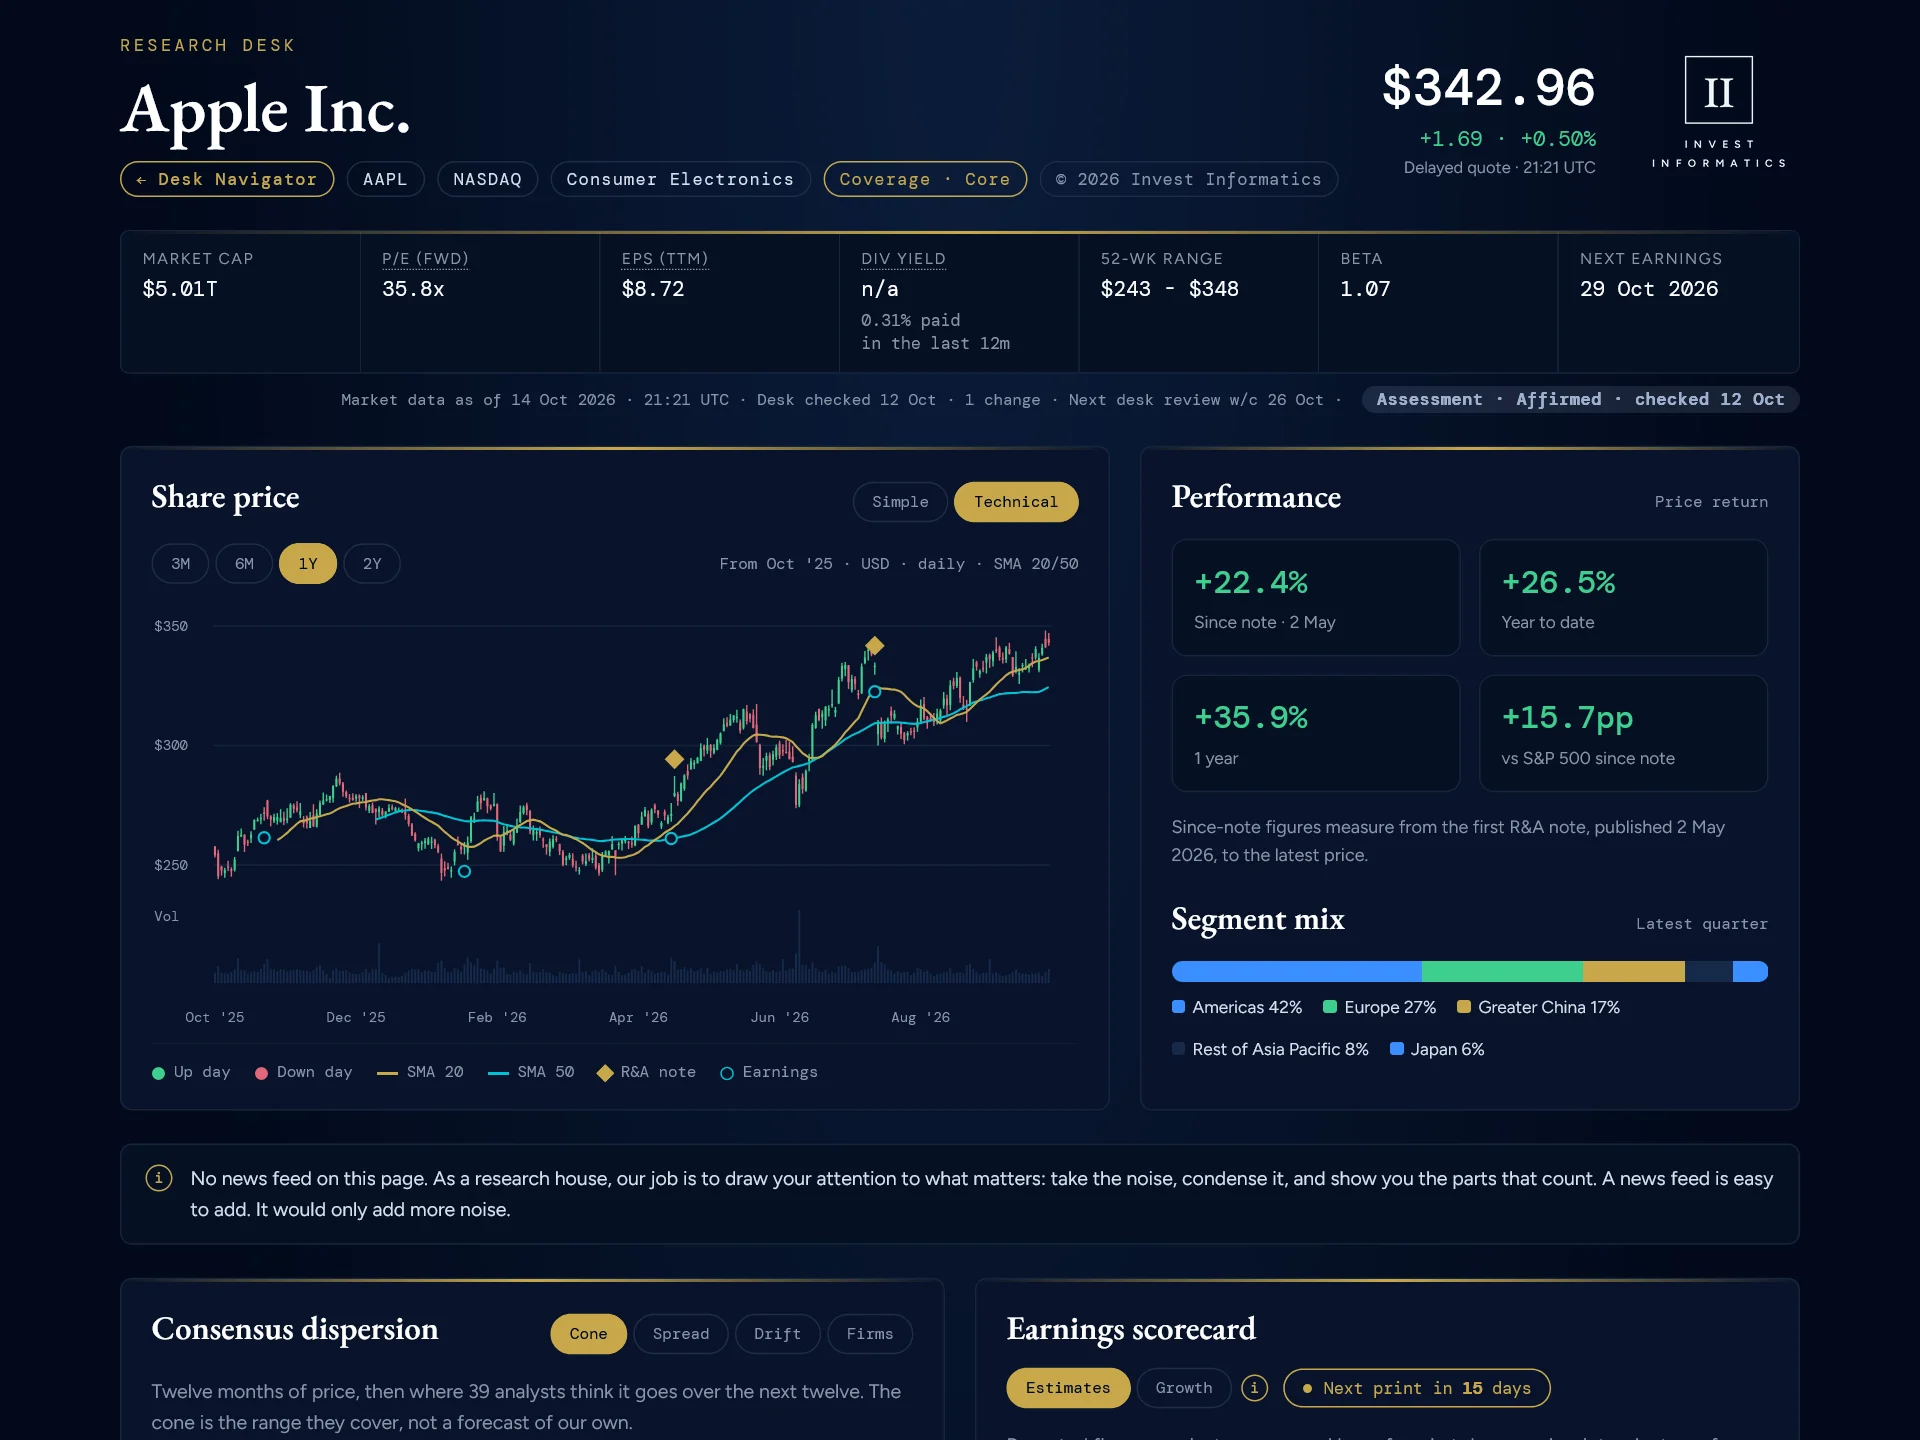Click the Next print in 15 days pill
Viewport: 1920px width, 1440px height.
1417,1388
